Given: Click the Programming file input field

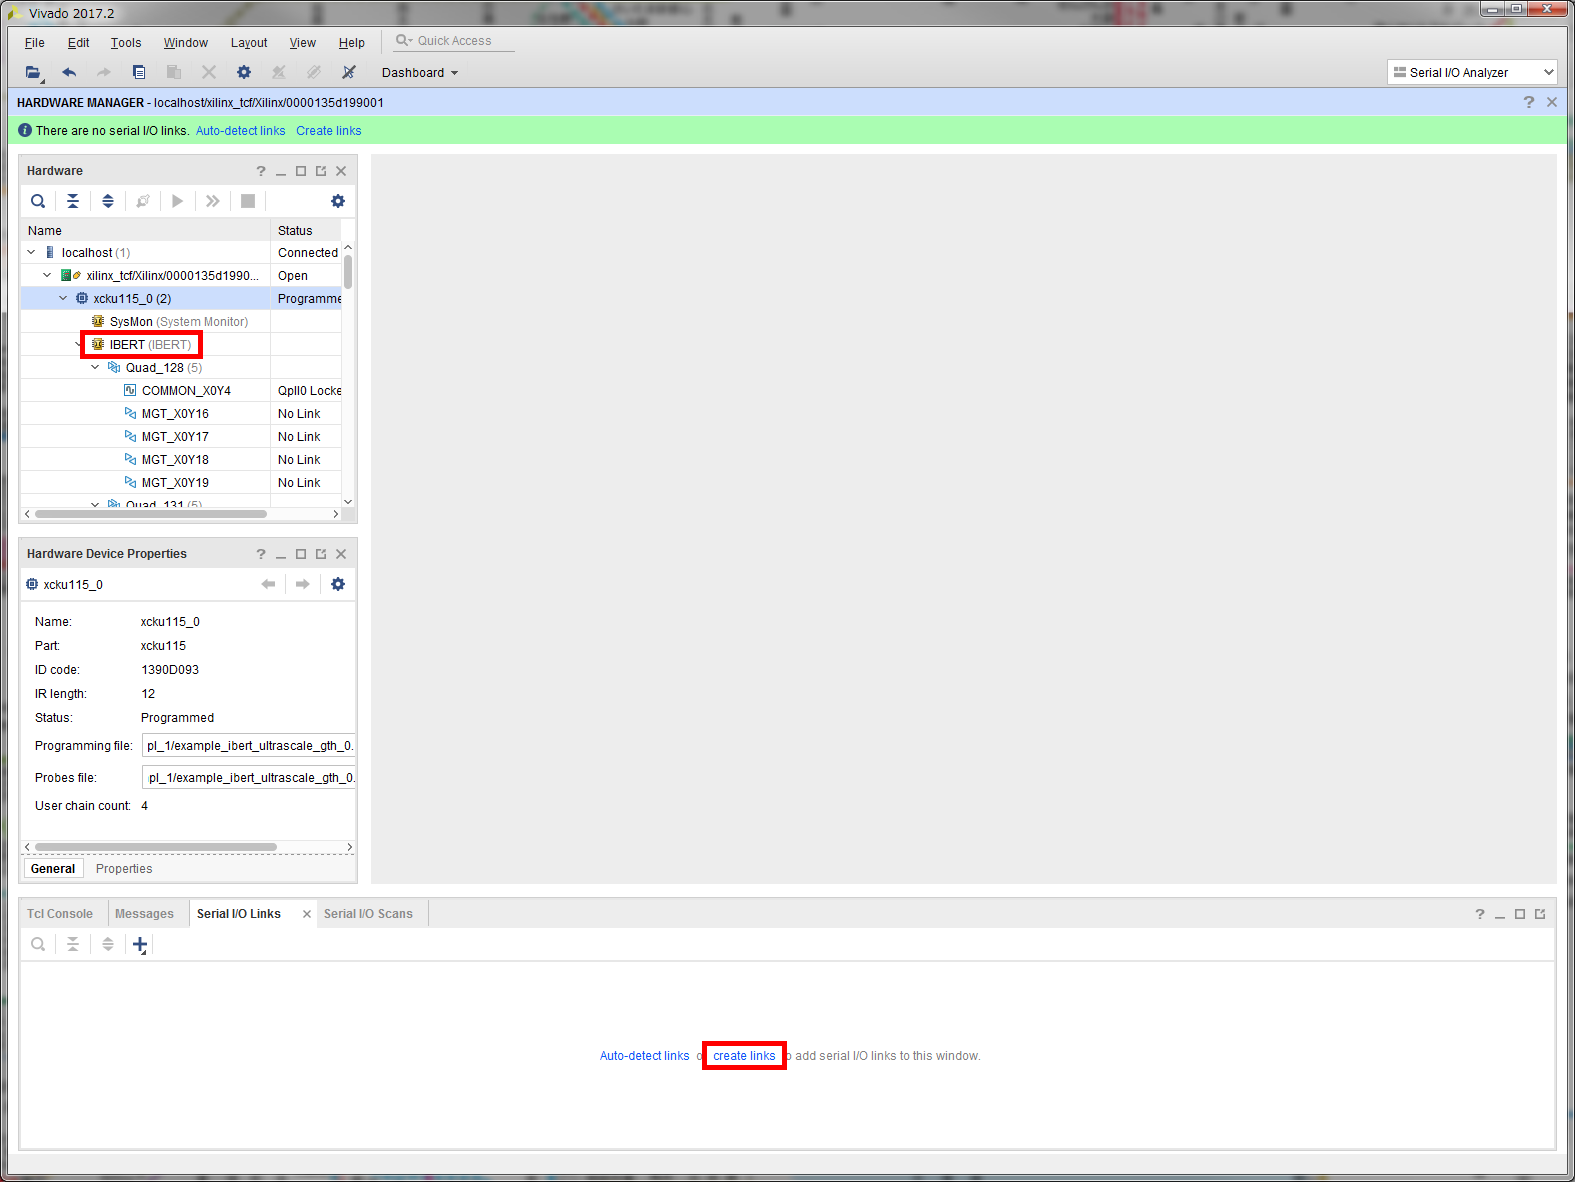Looking at the screenshot, I should 250,746.
